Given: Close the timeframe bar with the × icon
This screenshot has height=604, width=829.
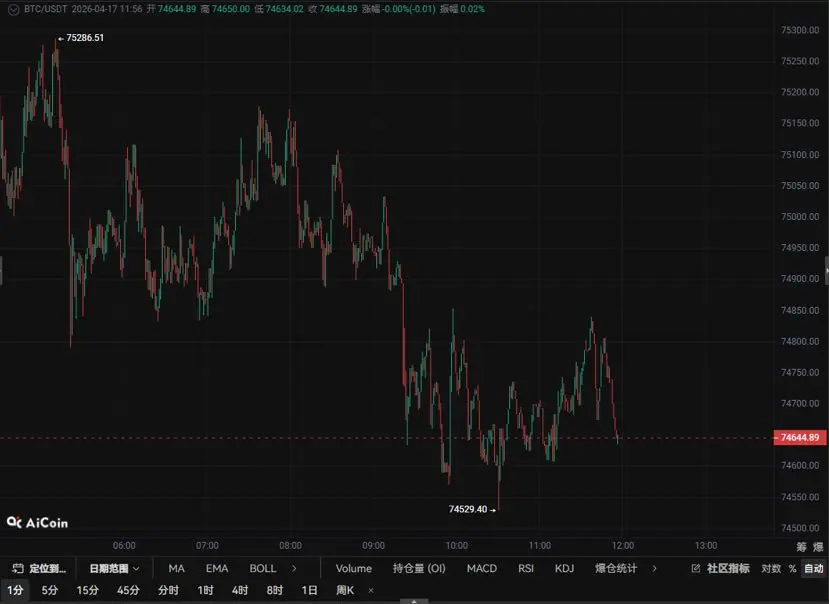Looking at the screenshot, I should point(371,590).
